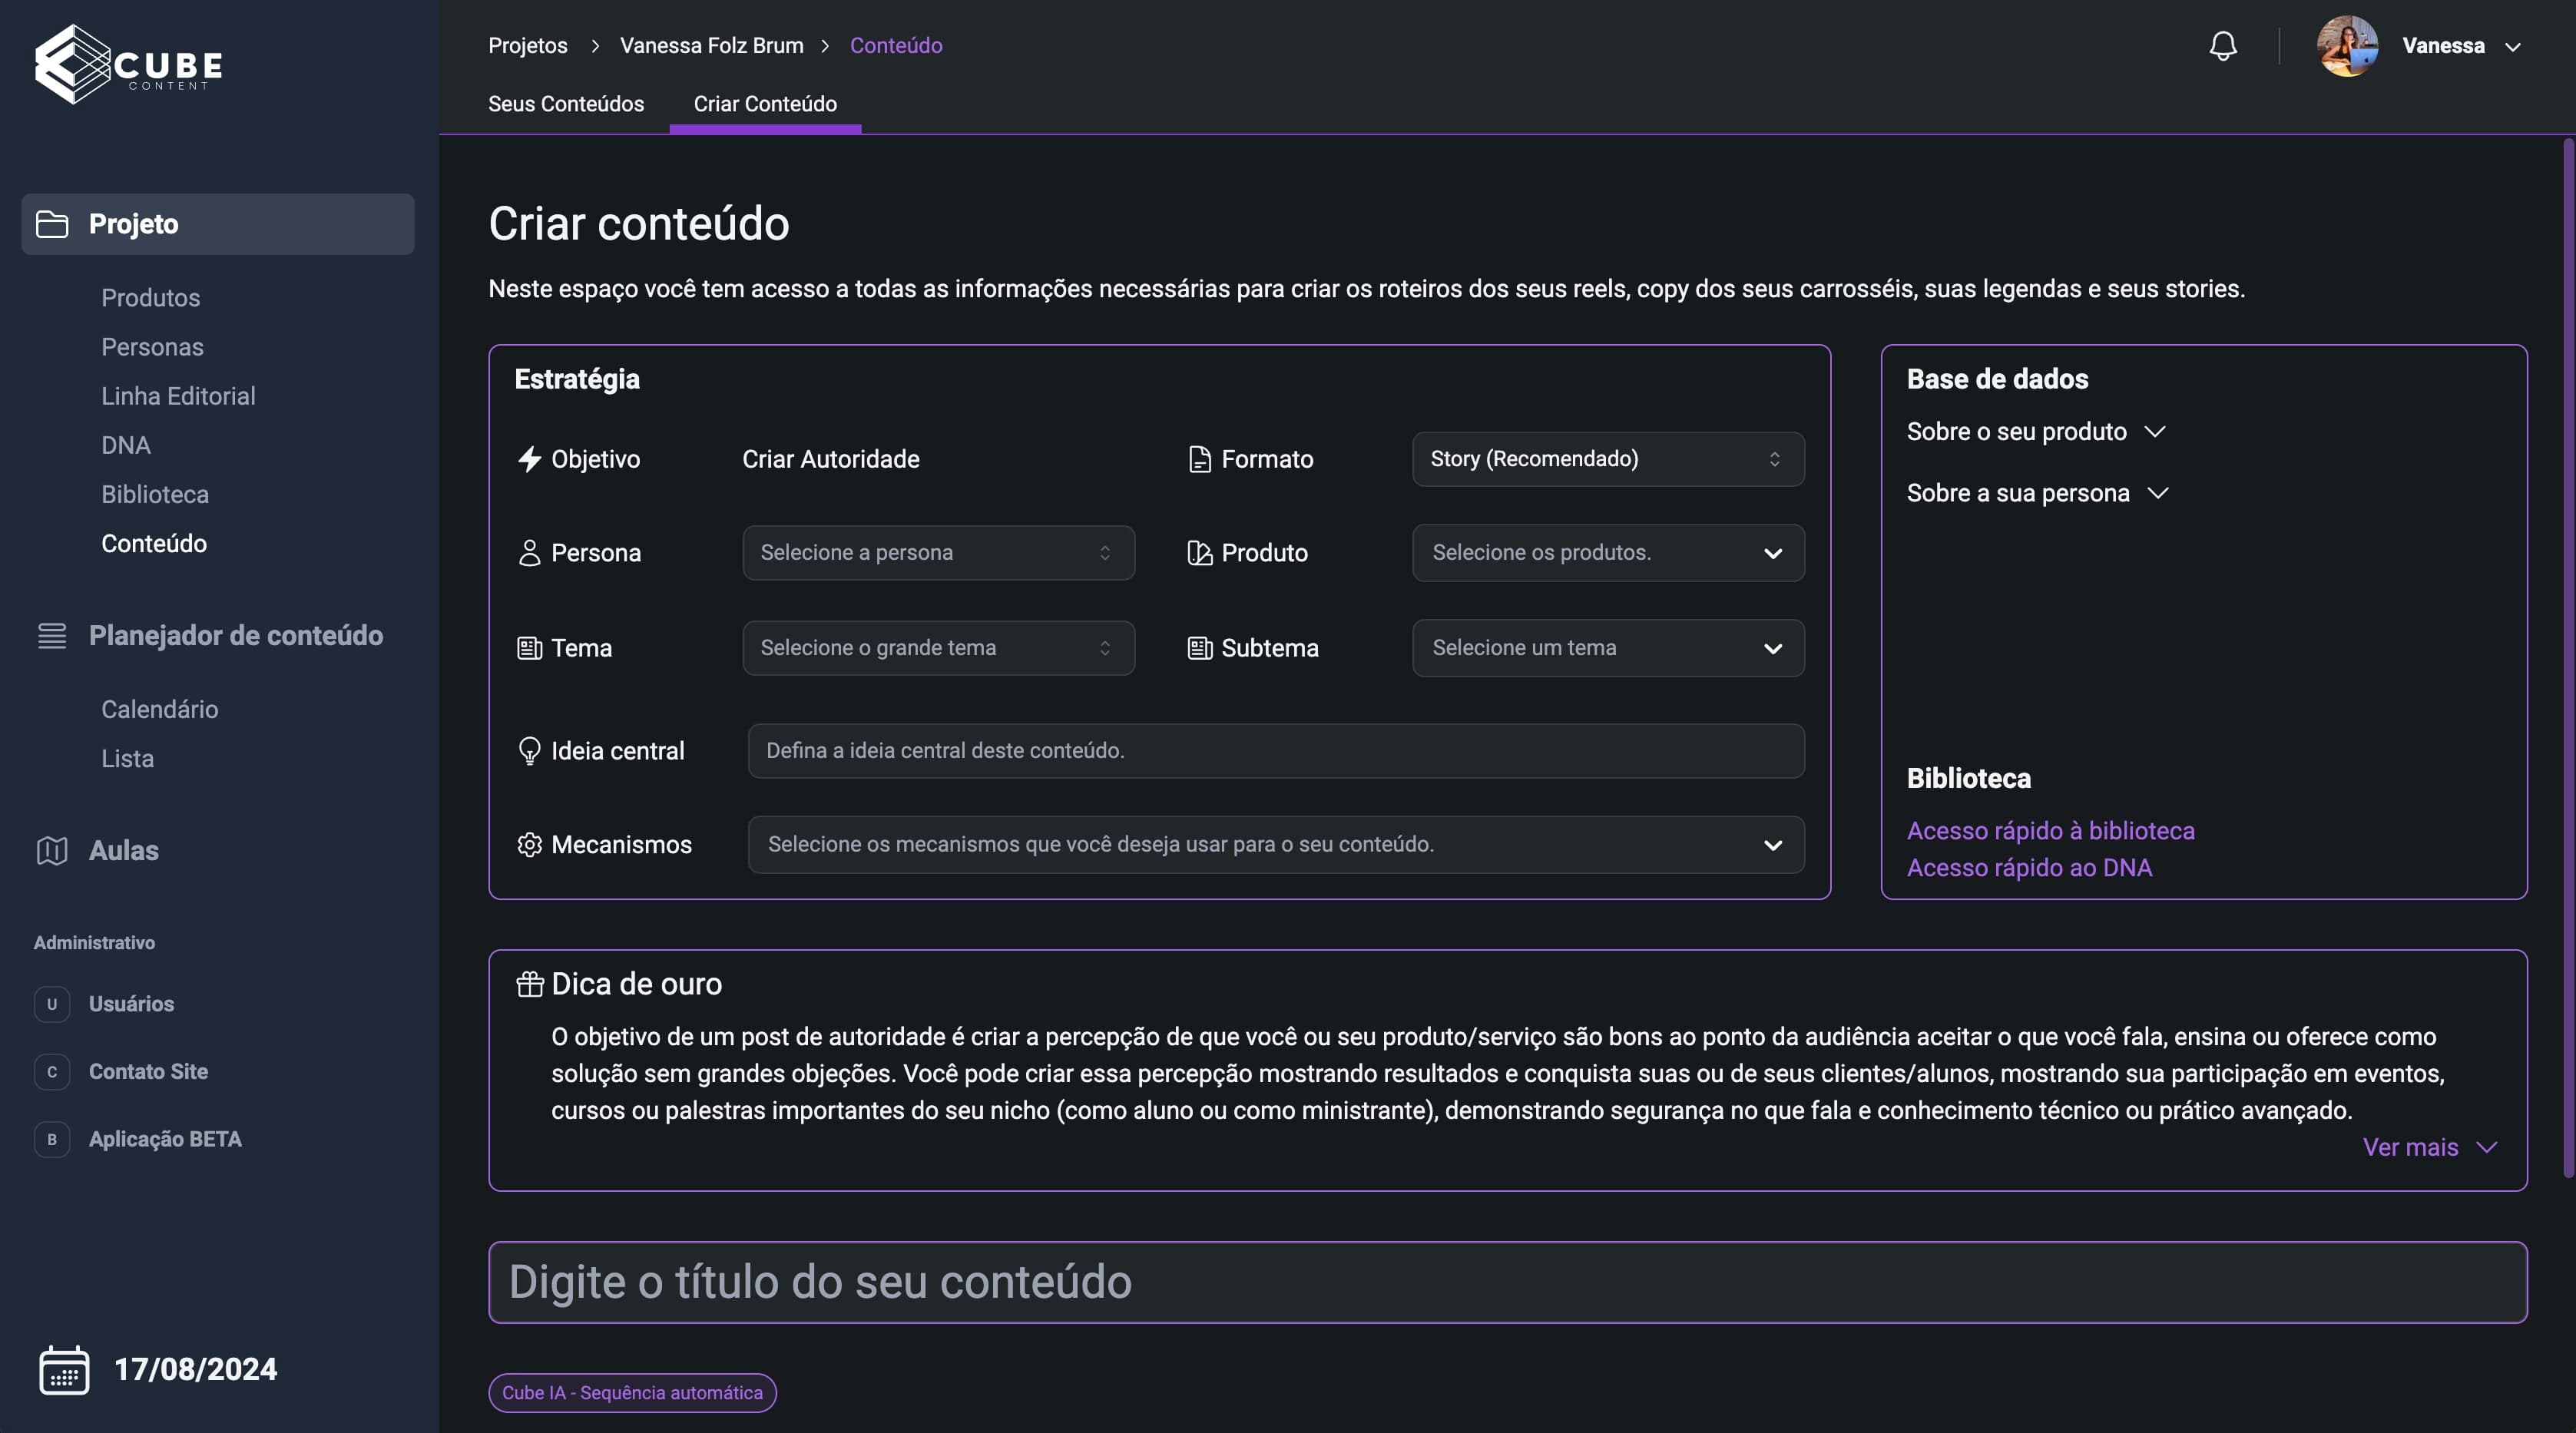Expand the Vanessa user menu chevron
The width and height of the screenshot is (2576, 1433).
tap(2512, 47)
